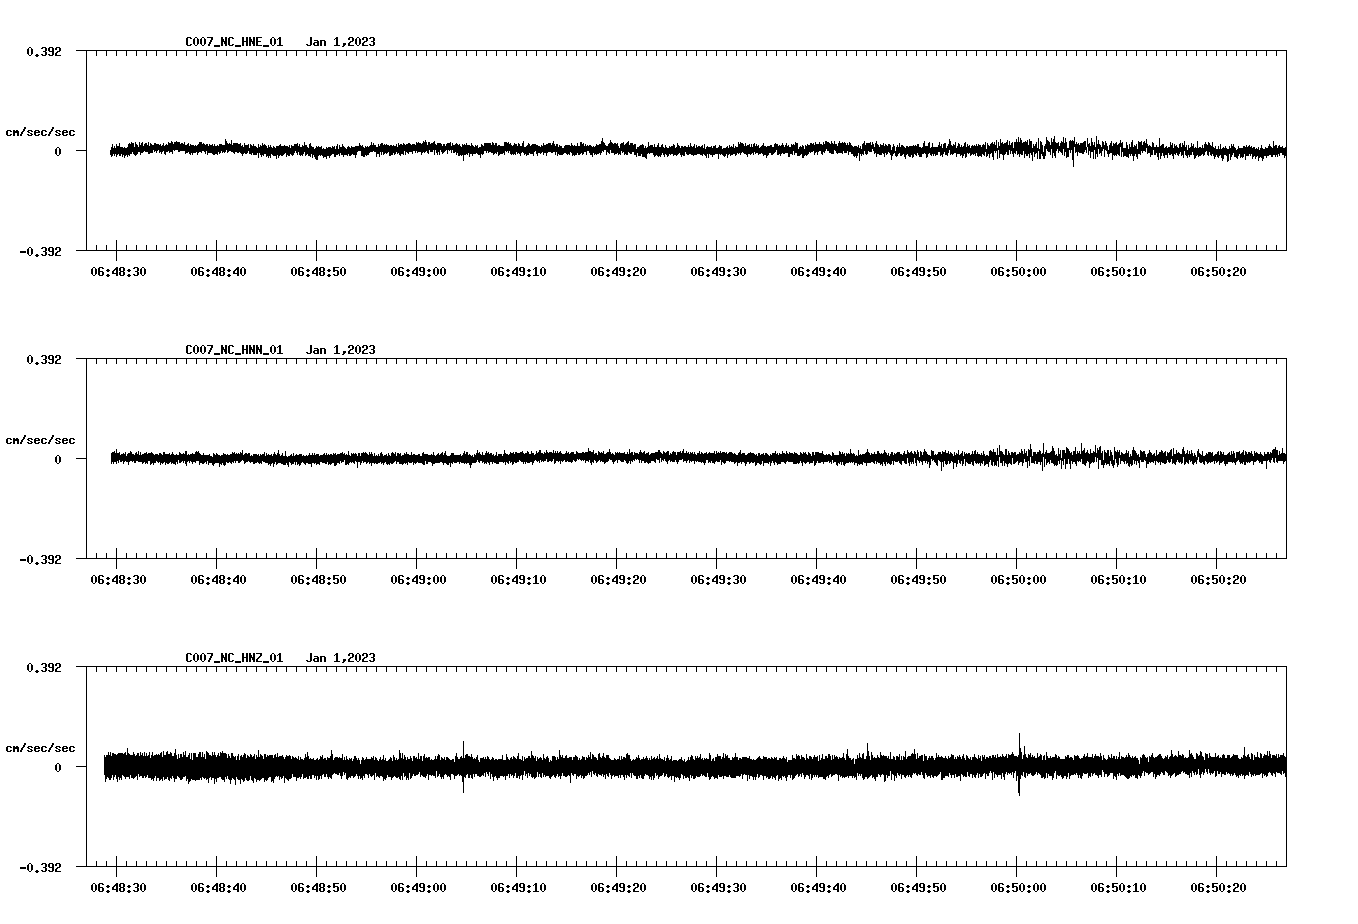This screenshot has width=1358, height=924.
Task: Click the 06:48:50 time label on HNZ plot
Action: (318, 888)
